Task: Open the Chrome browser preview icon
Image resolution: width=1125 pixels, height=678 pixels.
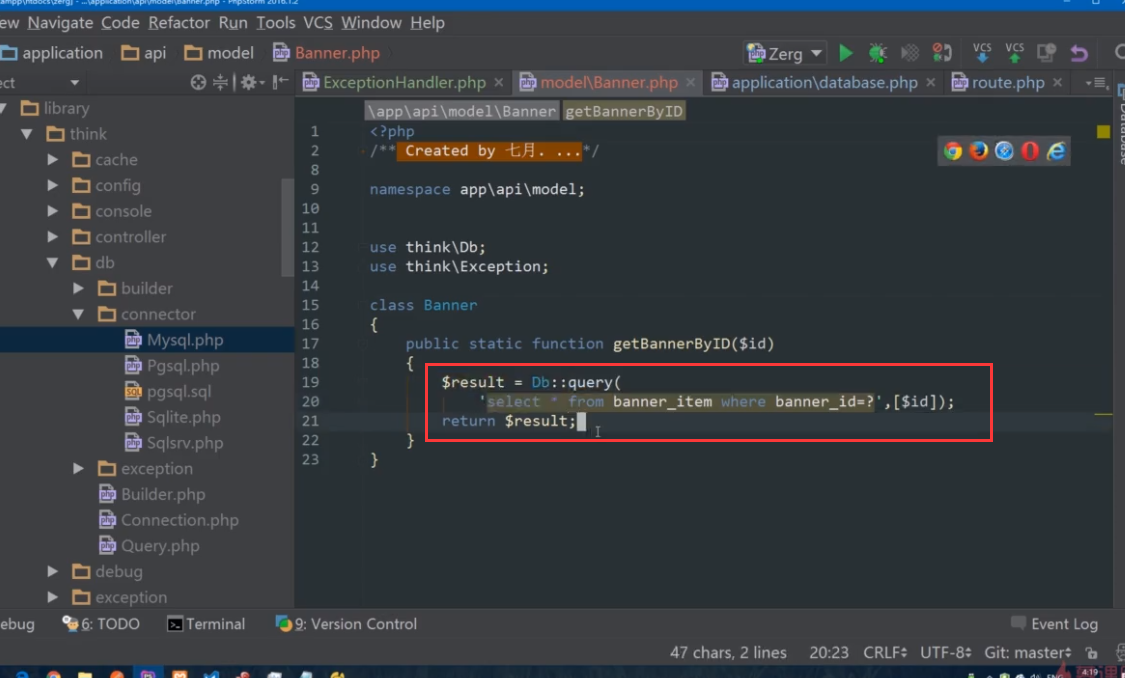Action: [x=952, y=151]
